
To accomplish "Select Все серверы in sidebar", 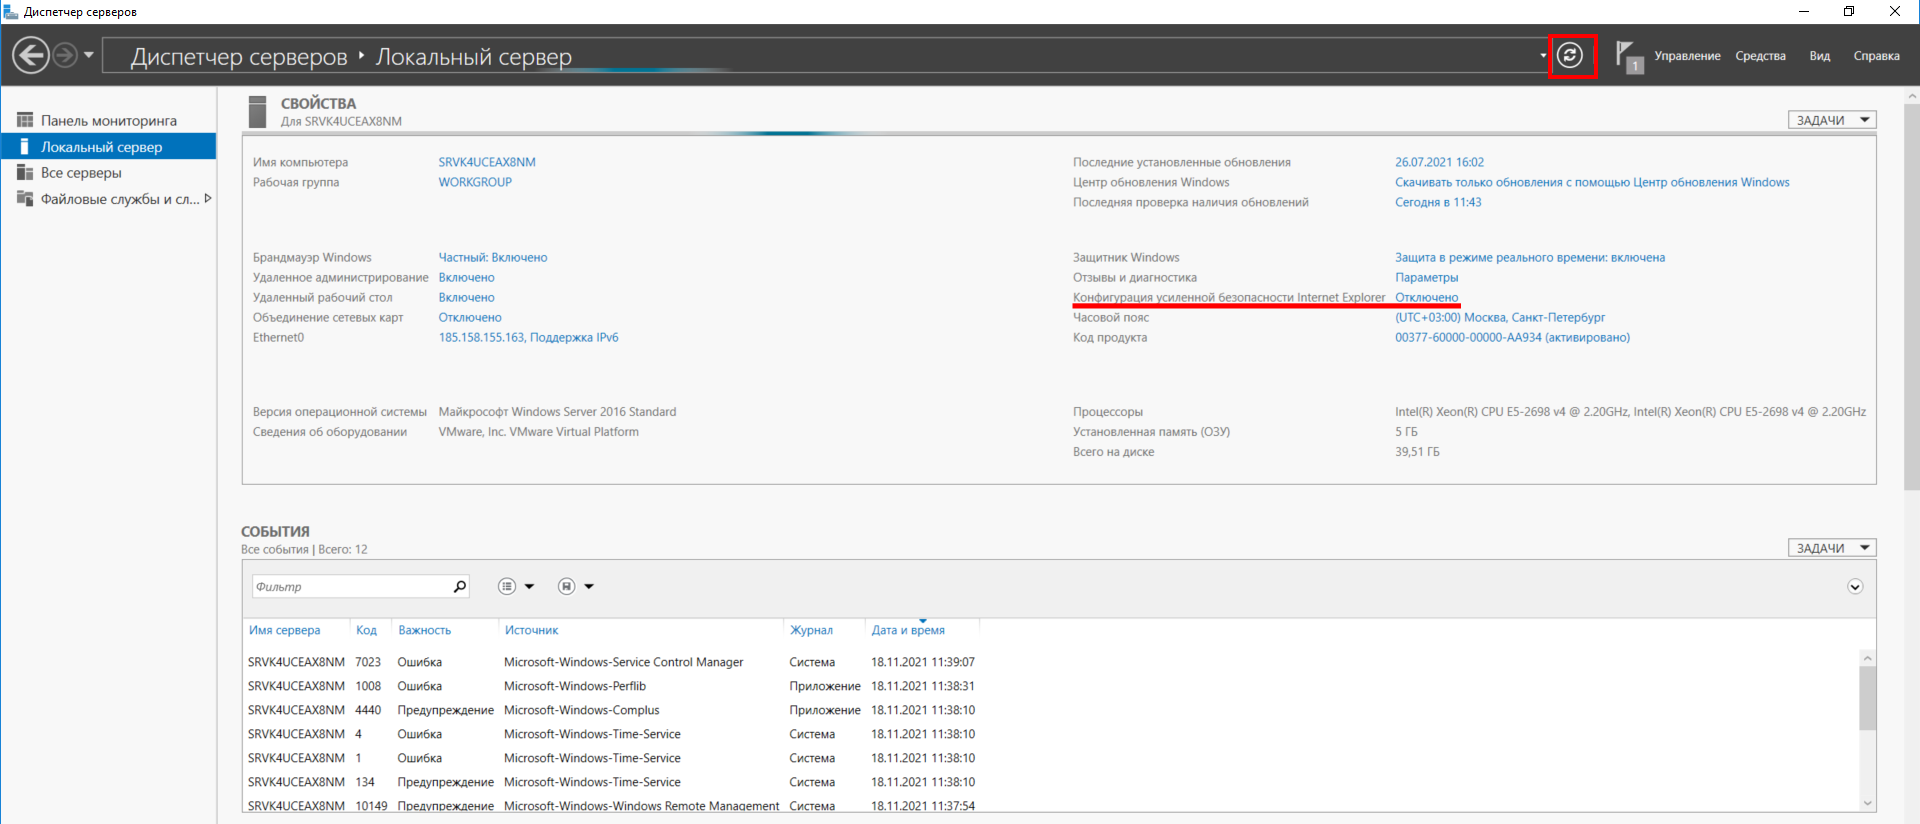I will (x=81, y=173).
